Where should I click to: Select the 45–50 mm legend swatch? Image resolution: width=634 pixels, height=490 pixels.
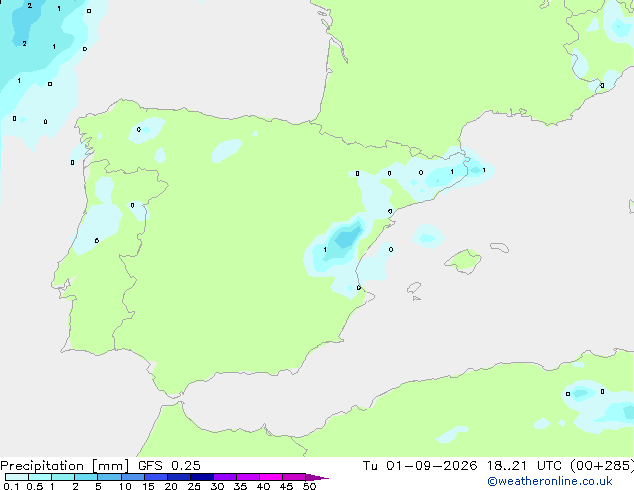point(294,477)
